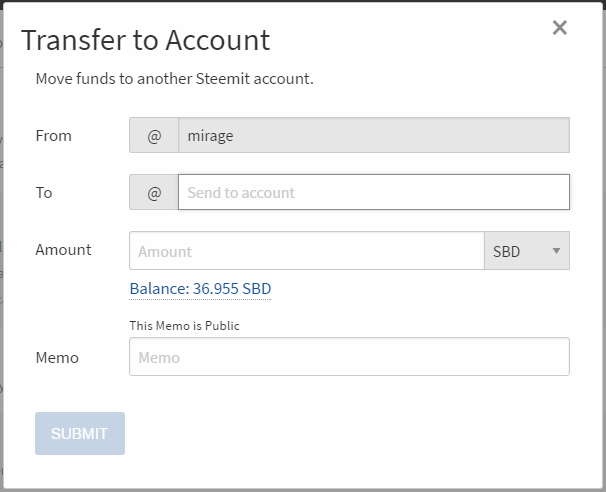The height and width of the screenshot is (492, 606).
Task: Click the @ symbol beside the mirage field
Action: tap(154, 135)
